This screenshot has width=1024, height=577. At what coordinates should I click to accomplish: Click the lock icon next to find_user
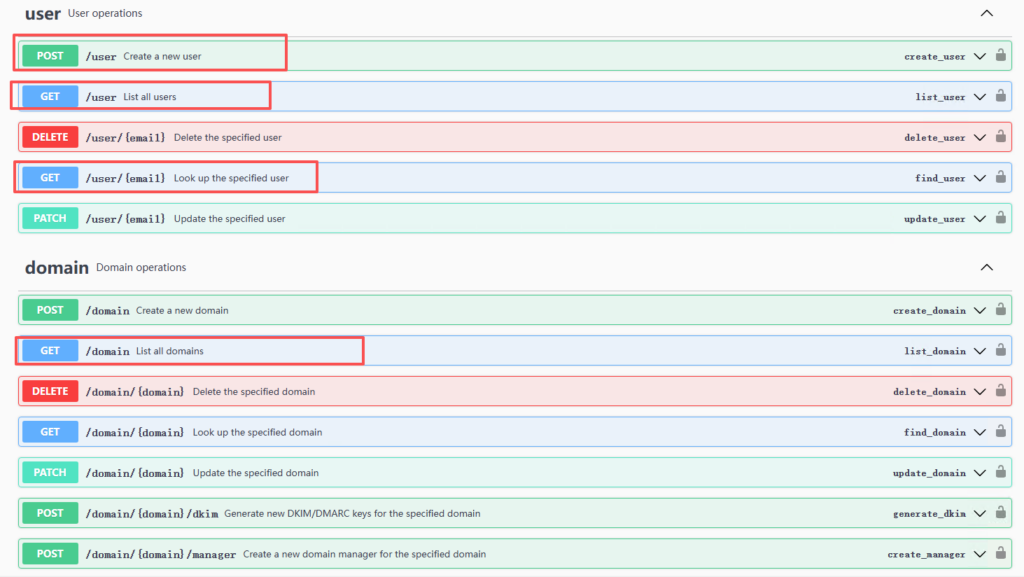(1000, 178)
